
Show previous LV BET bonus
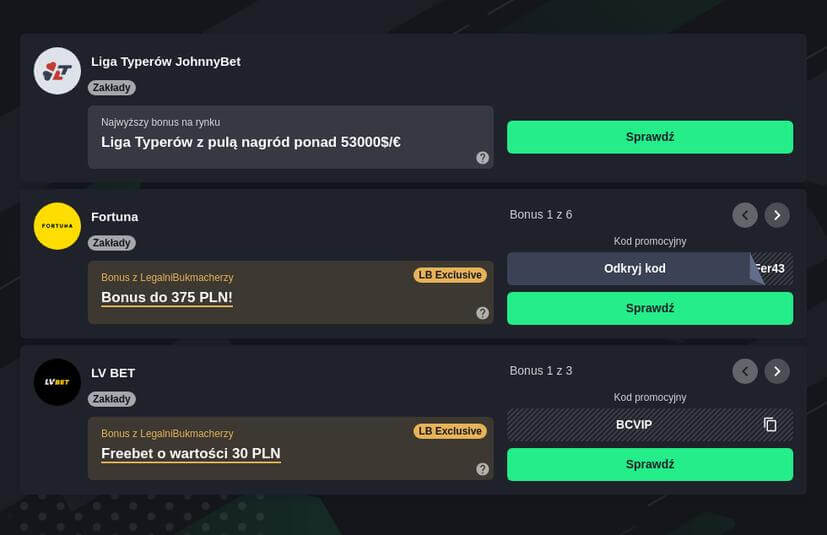745,371
